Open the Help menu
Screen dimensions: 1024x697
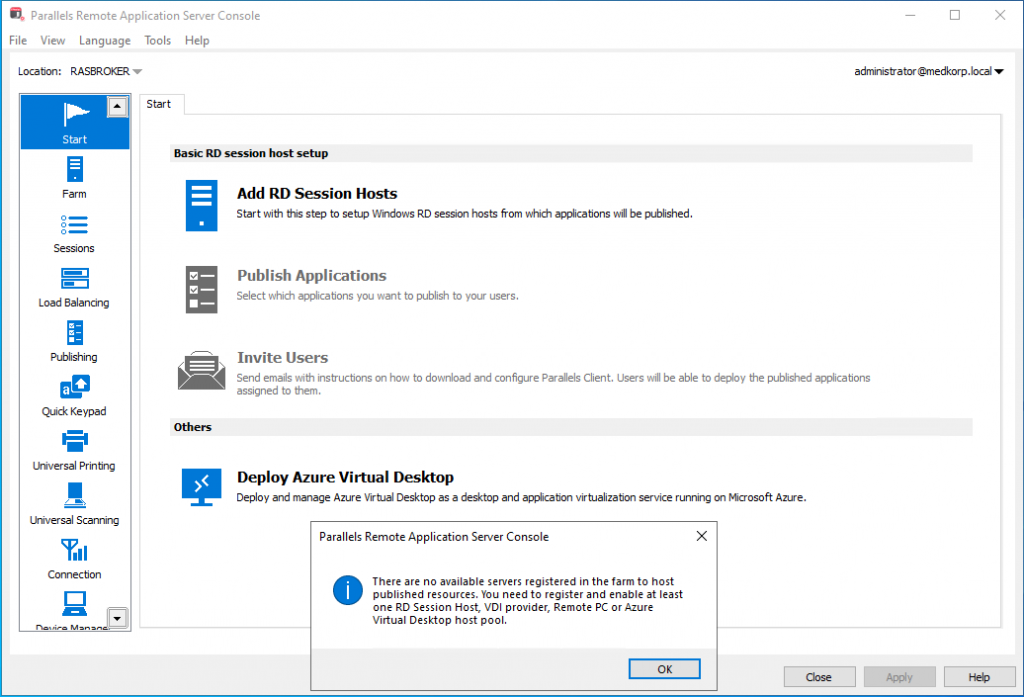pos(197,41)
